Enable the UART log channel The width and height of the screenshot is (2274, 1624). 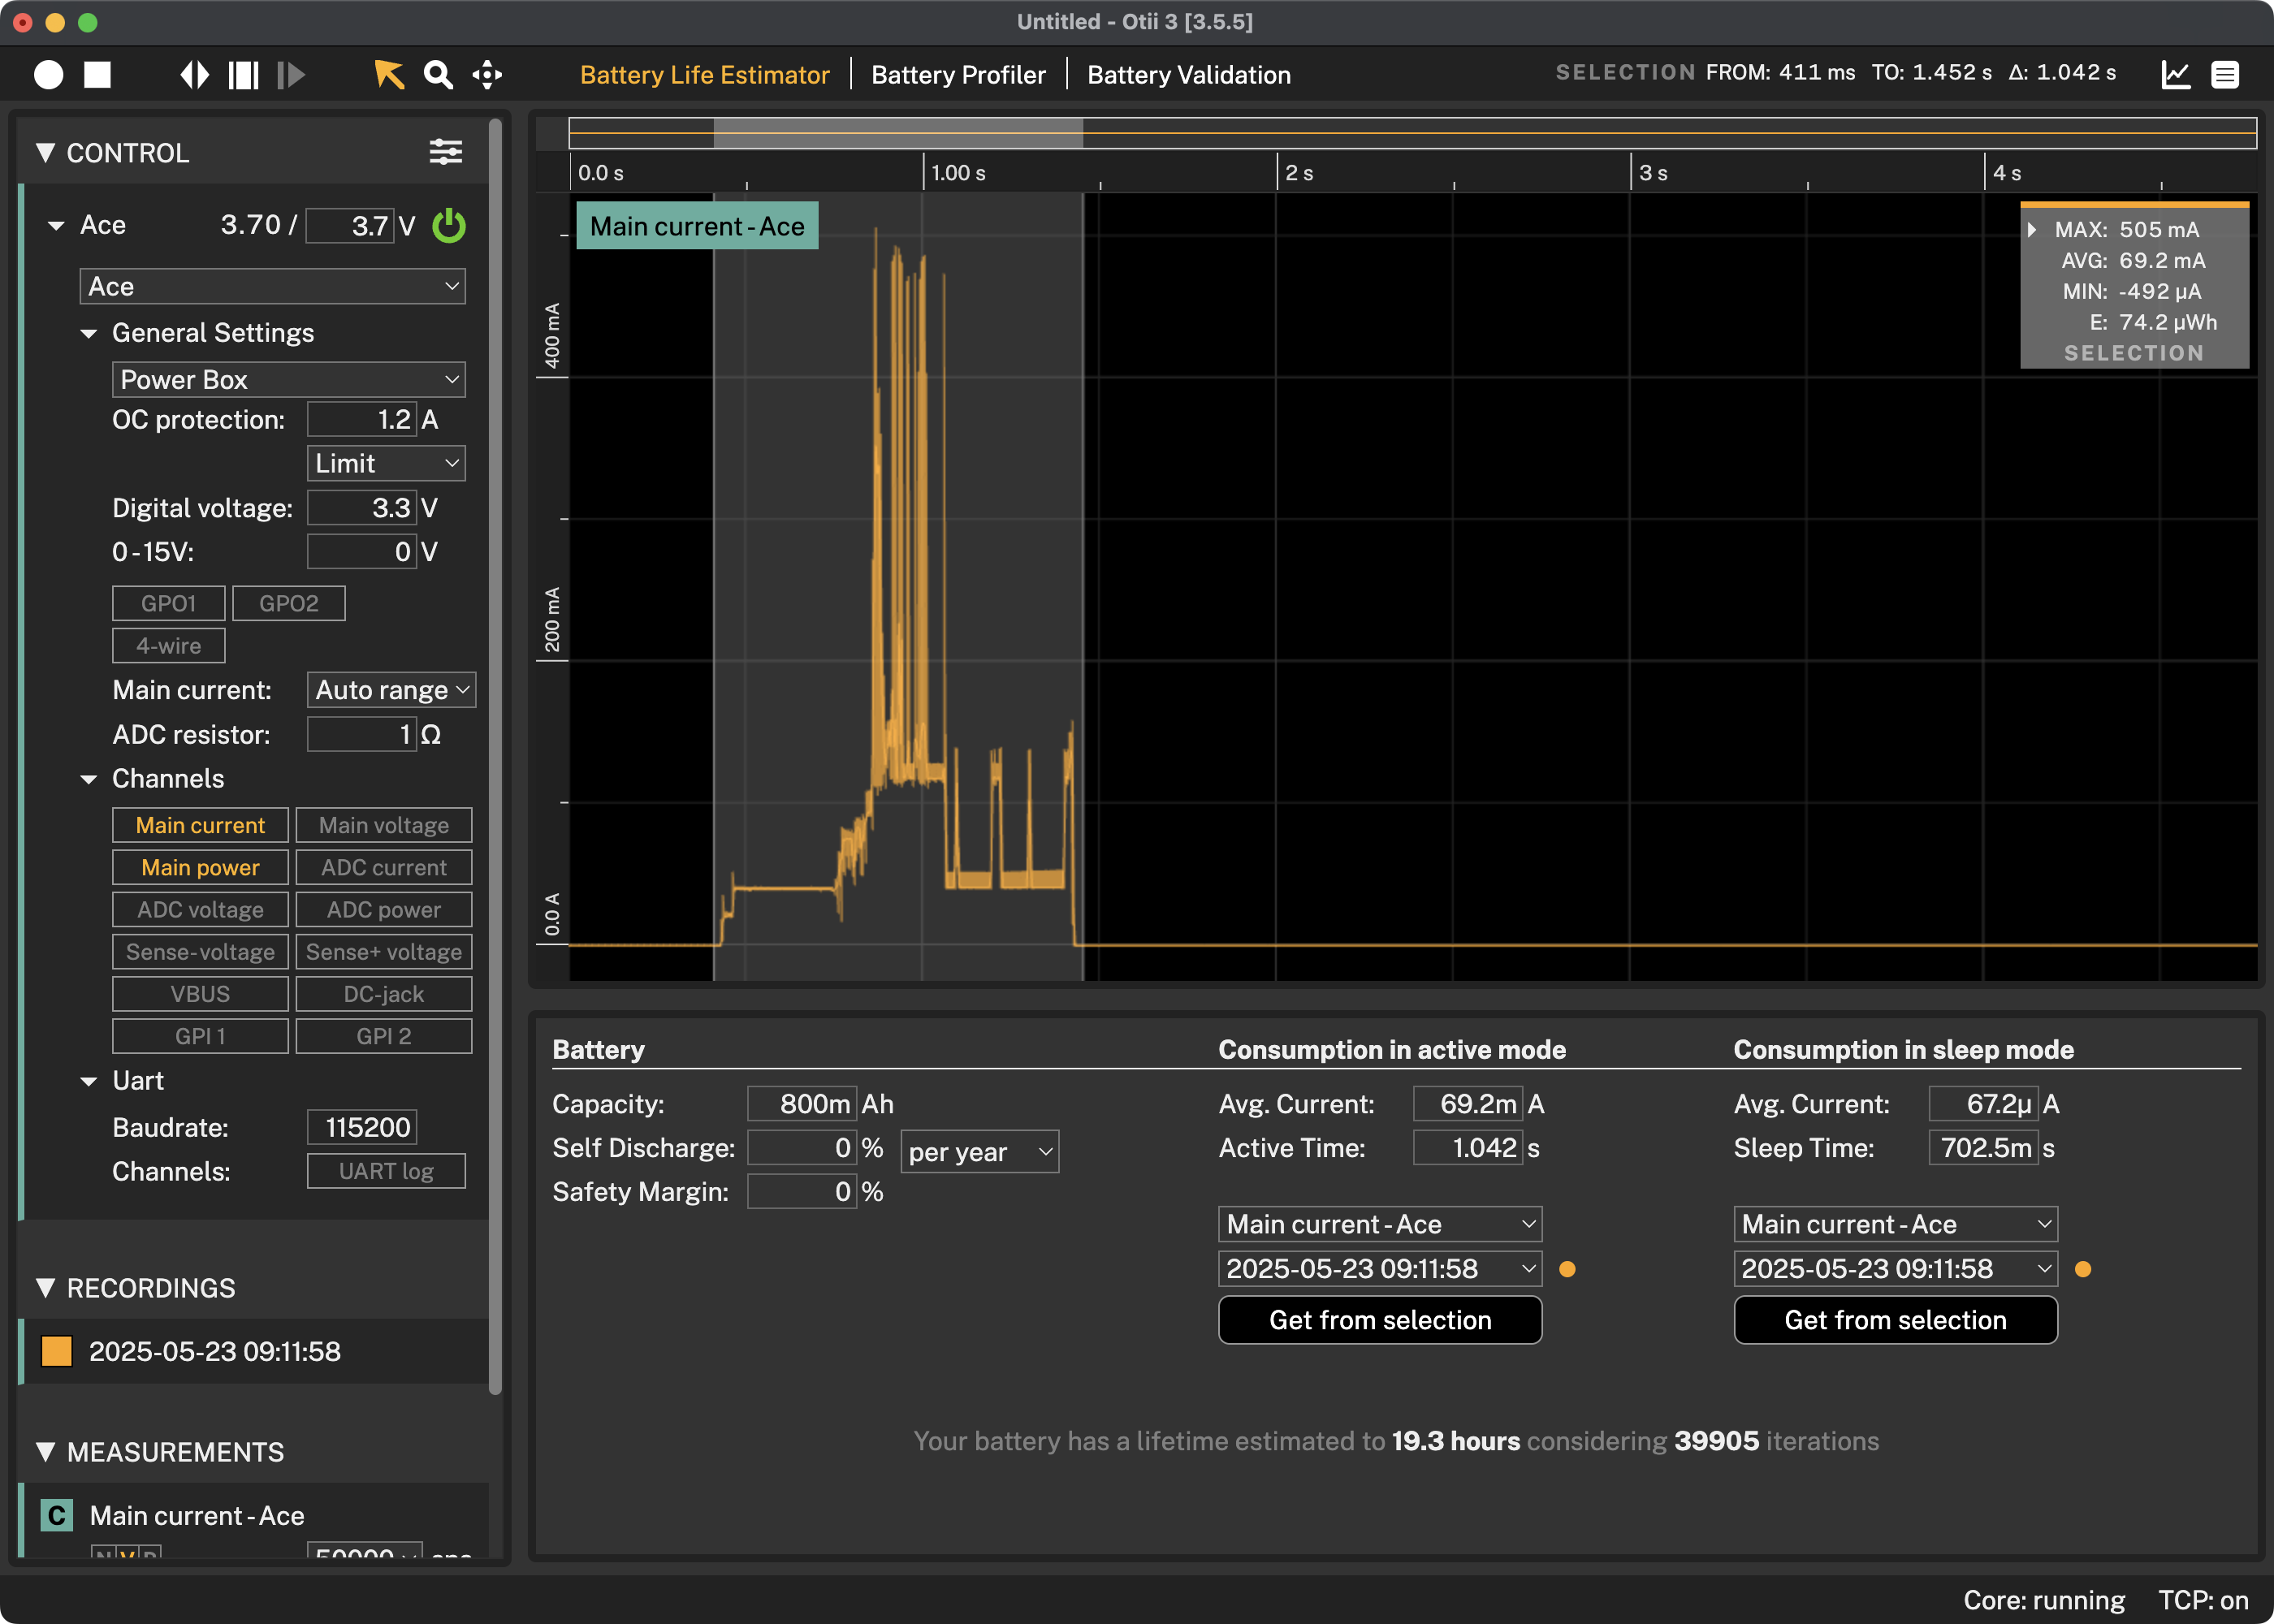tap(386, 1171)
